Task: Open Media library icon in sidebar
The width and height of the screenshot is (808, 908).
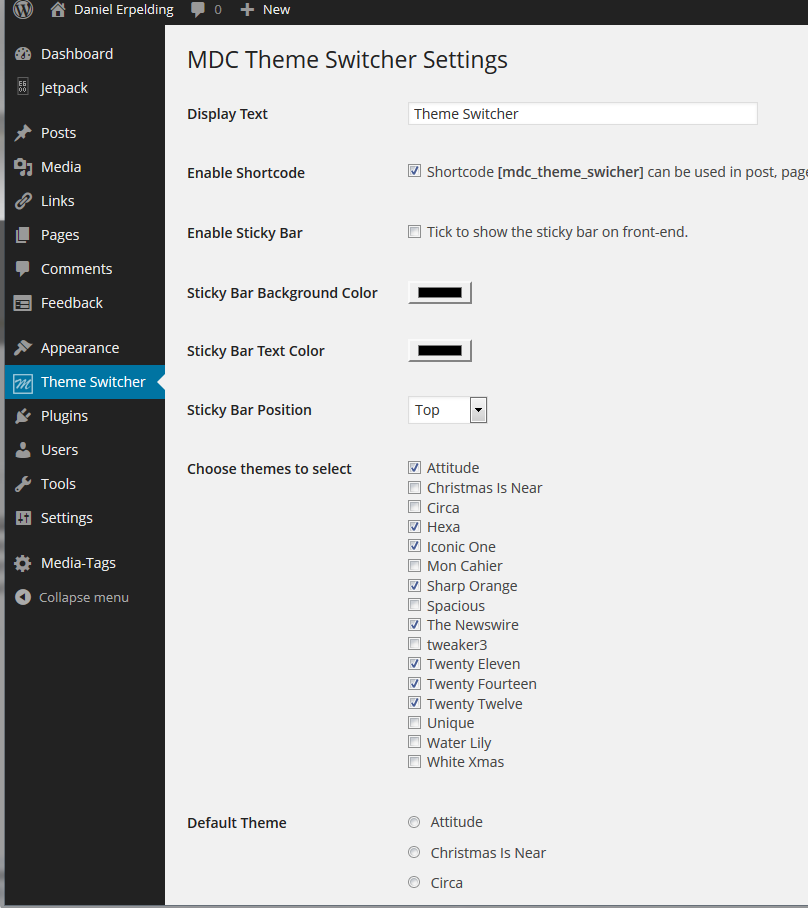Action: tap(23, 167)
